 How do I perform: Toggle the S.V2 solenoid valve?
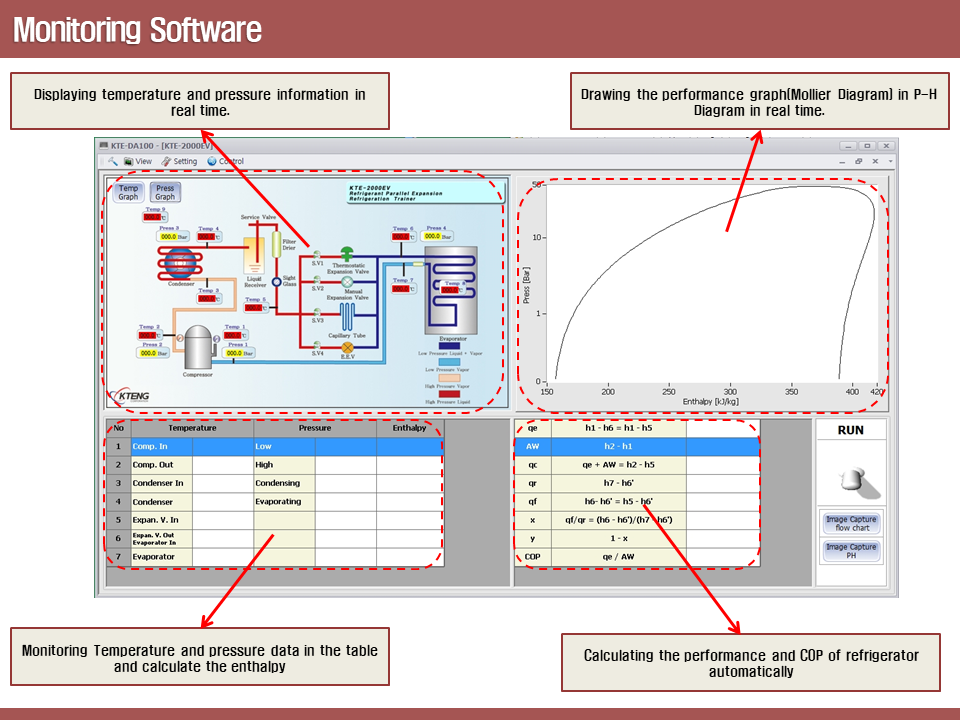316,280
